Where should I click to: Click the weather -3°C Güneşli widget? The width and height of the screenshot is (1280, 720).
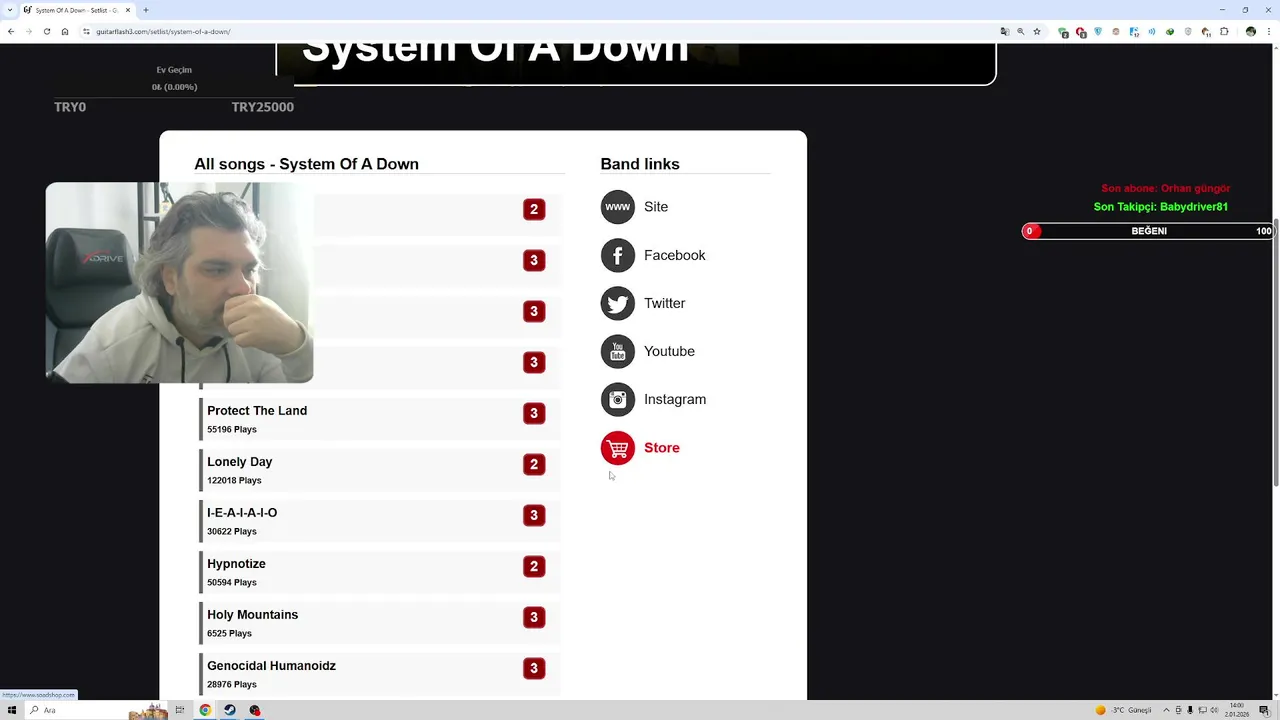[1124, 710]
